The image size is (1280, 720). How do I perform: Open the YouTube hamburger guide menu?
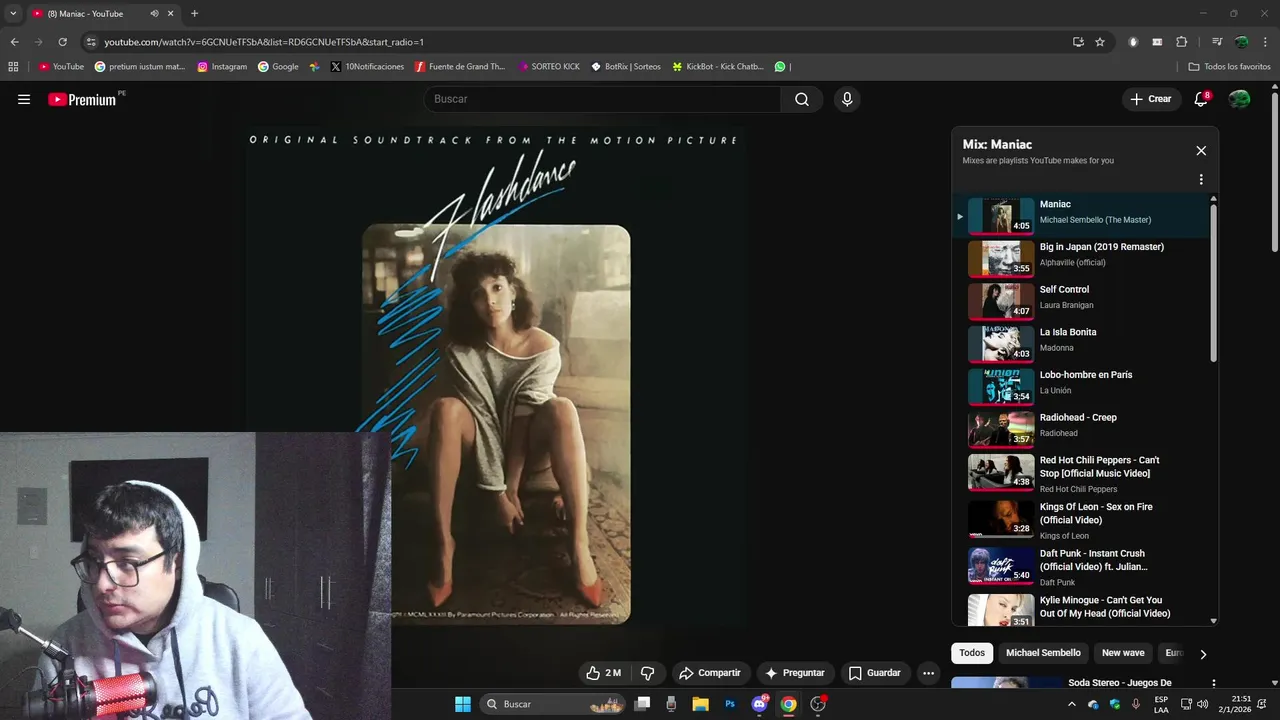24,99
